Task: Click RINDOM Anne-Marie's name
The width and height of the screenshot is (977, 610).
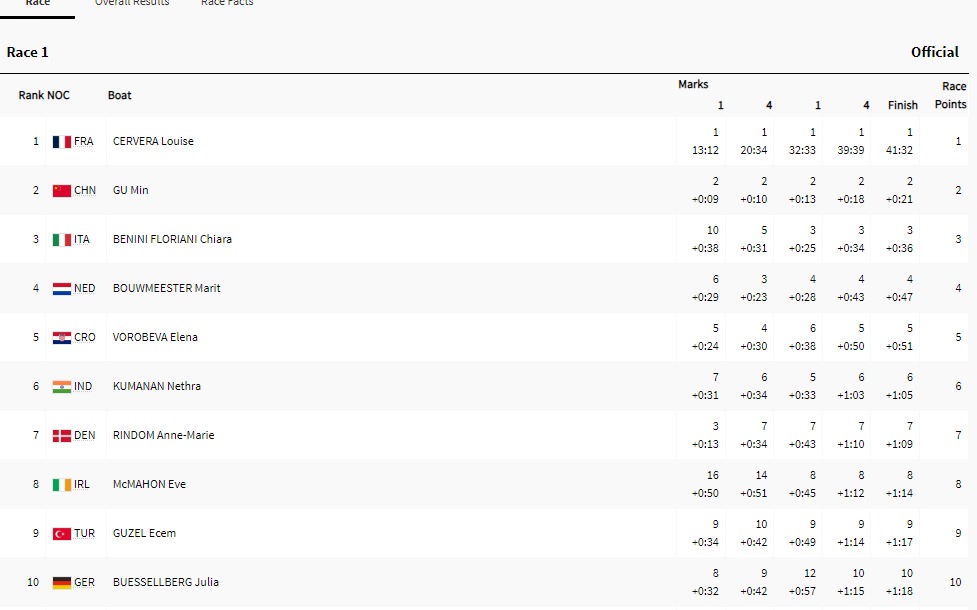Action: click(163, 436)
